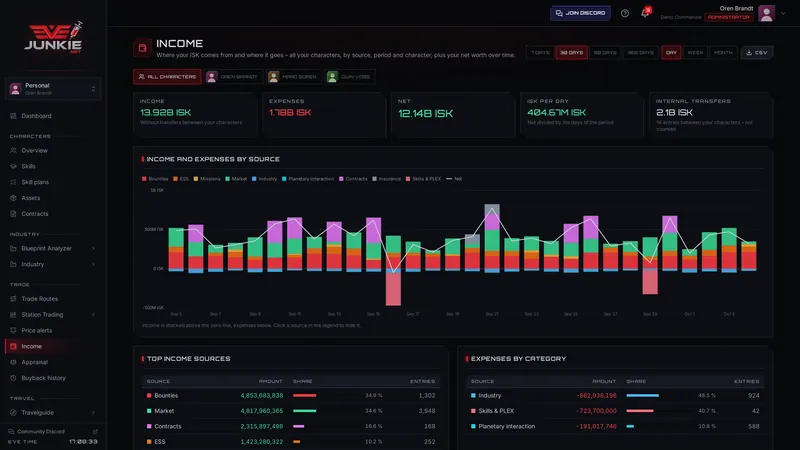Screen dimensions: 800x450
Task: Toggle ESS series in chart legend
Action: coord(181,179)
